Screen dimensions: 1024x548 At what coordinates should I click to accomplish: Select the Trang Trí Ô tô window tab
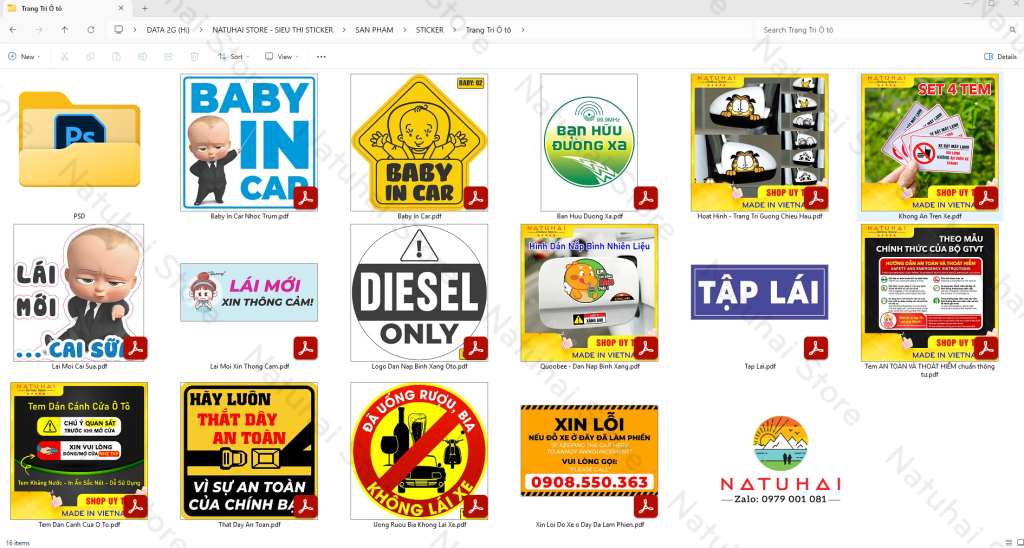65,8
